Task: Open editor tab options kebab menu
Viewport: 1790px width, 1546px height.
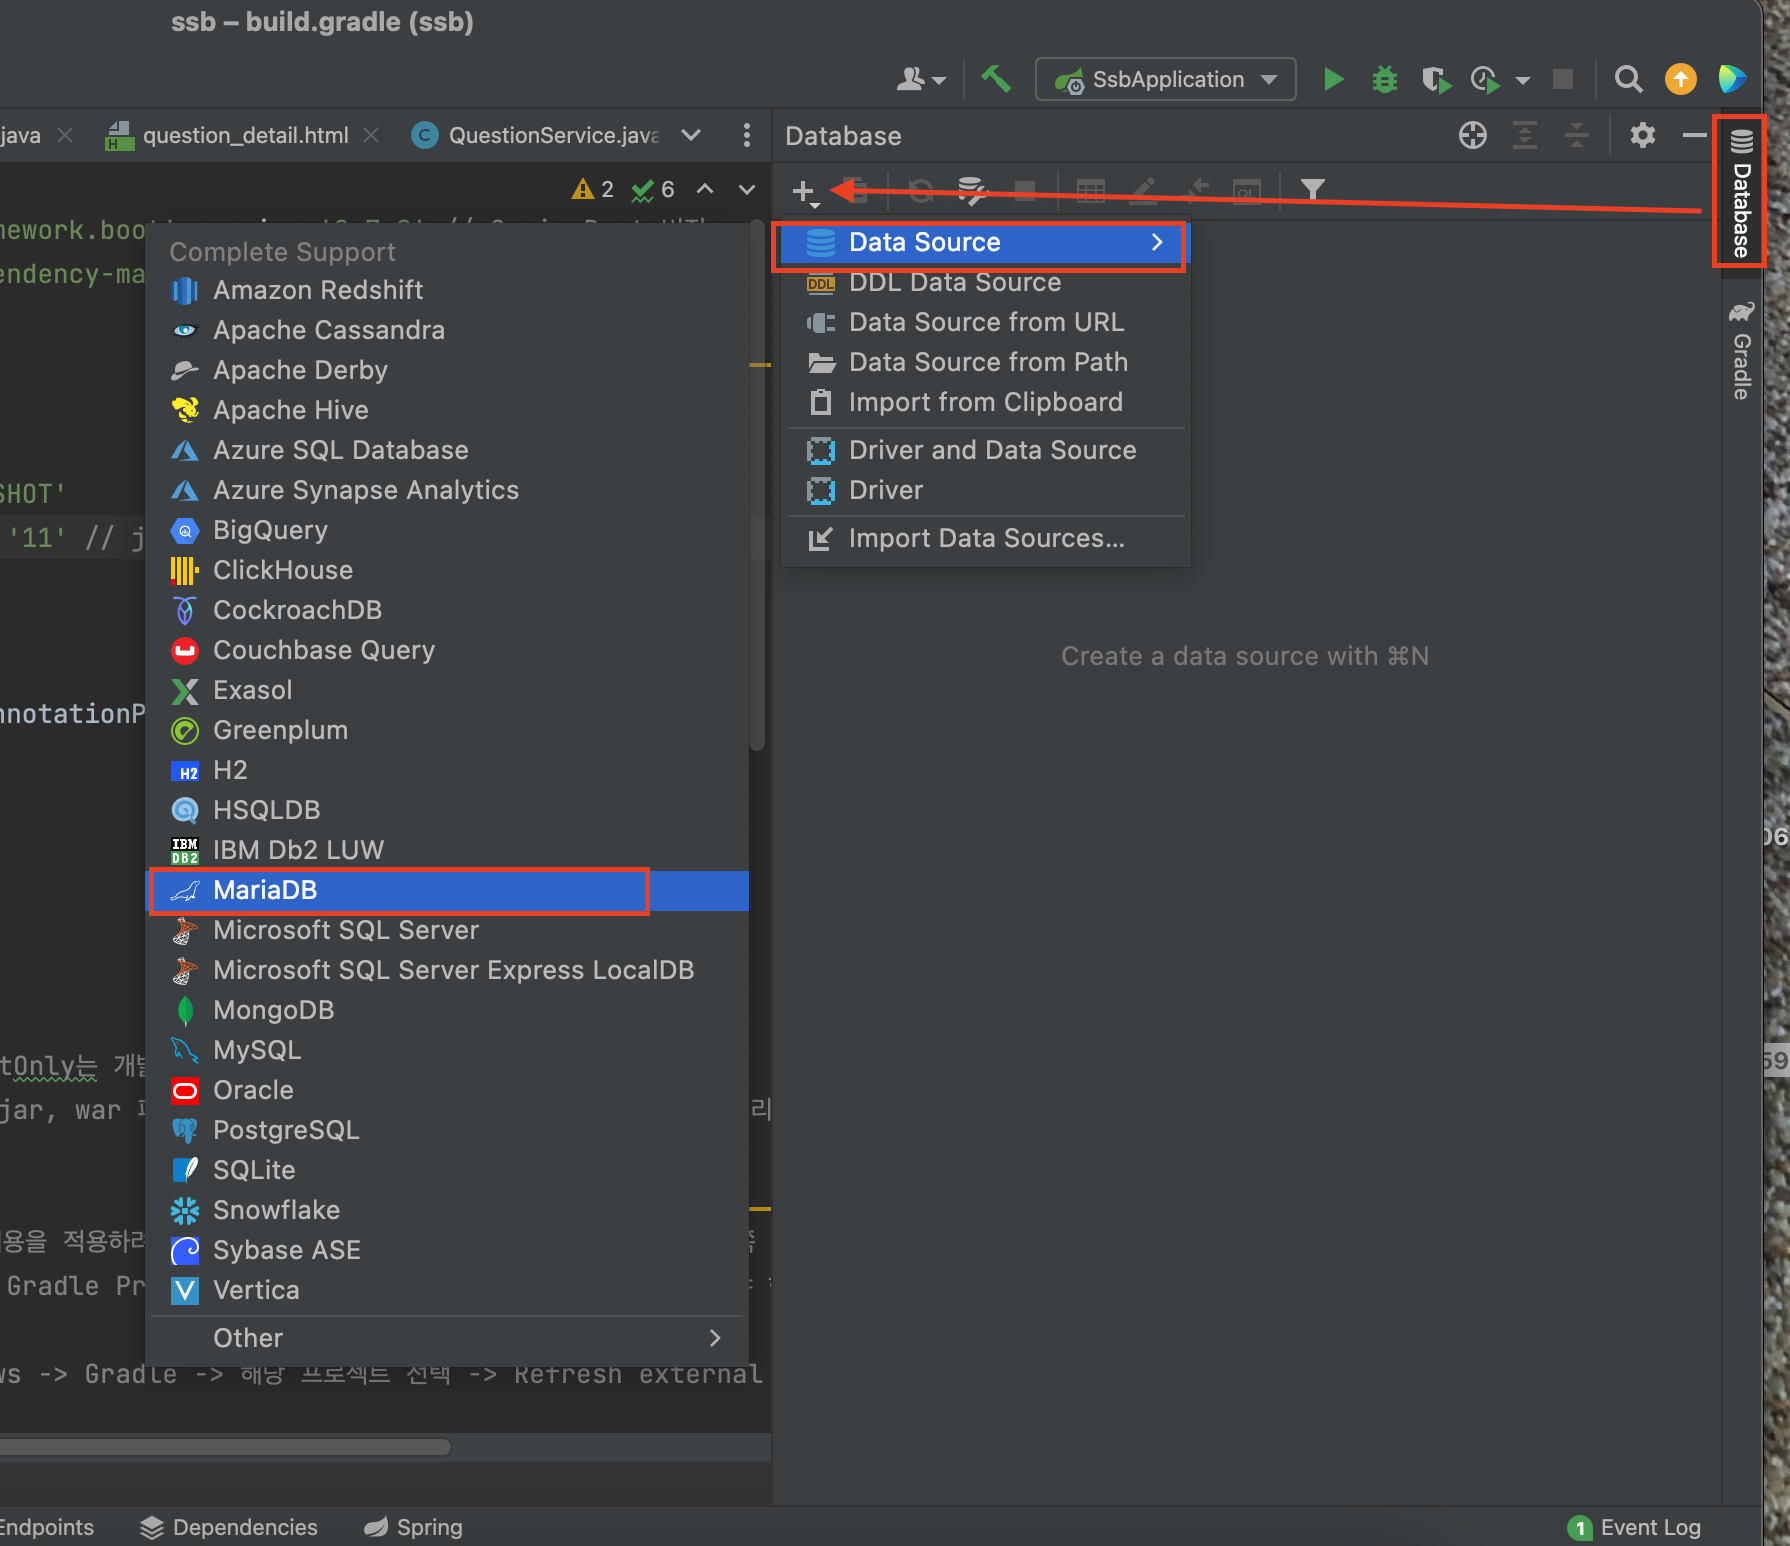Action: point(747,135)
